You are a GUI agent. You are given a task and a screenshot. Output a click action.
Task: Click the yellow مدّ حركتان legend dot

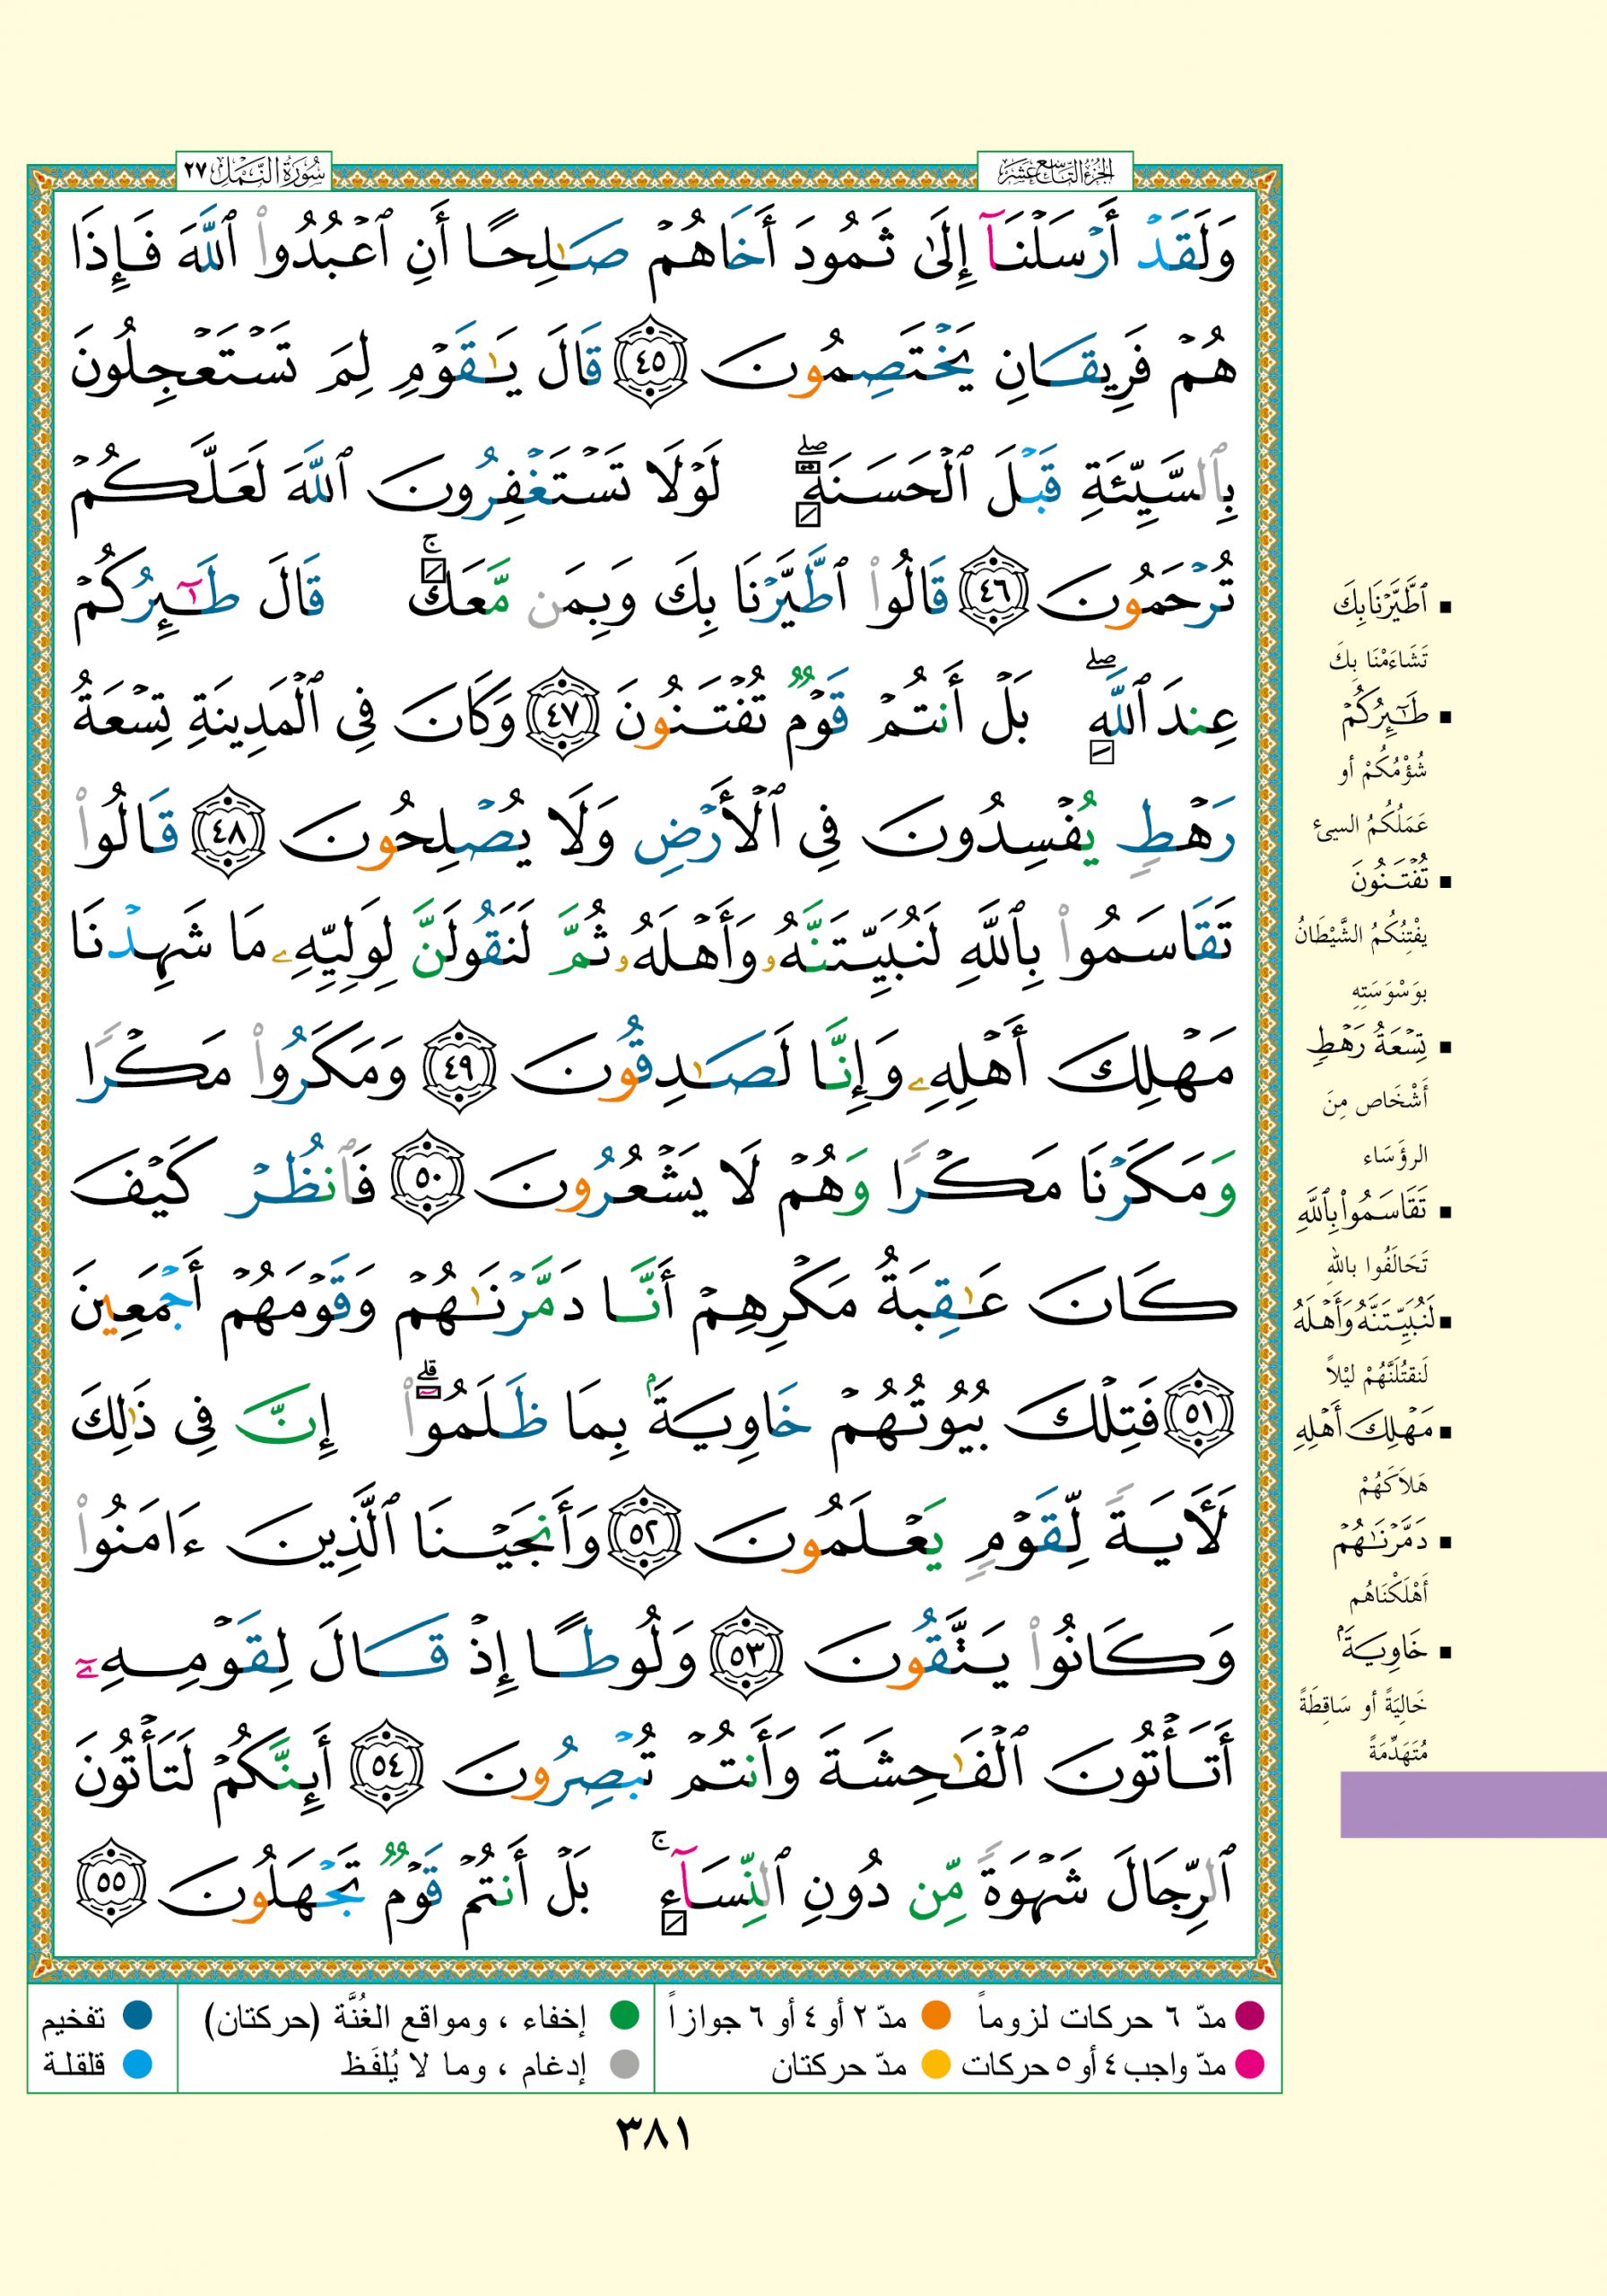935,2063
